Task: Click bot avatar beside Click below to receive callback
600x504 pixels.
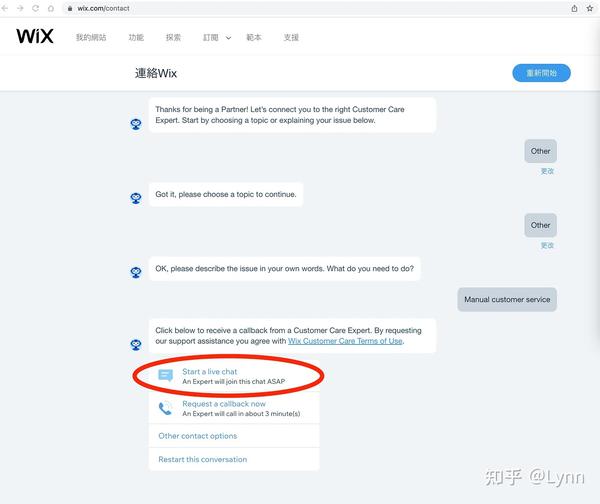Action: (x=136, y=344)
